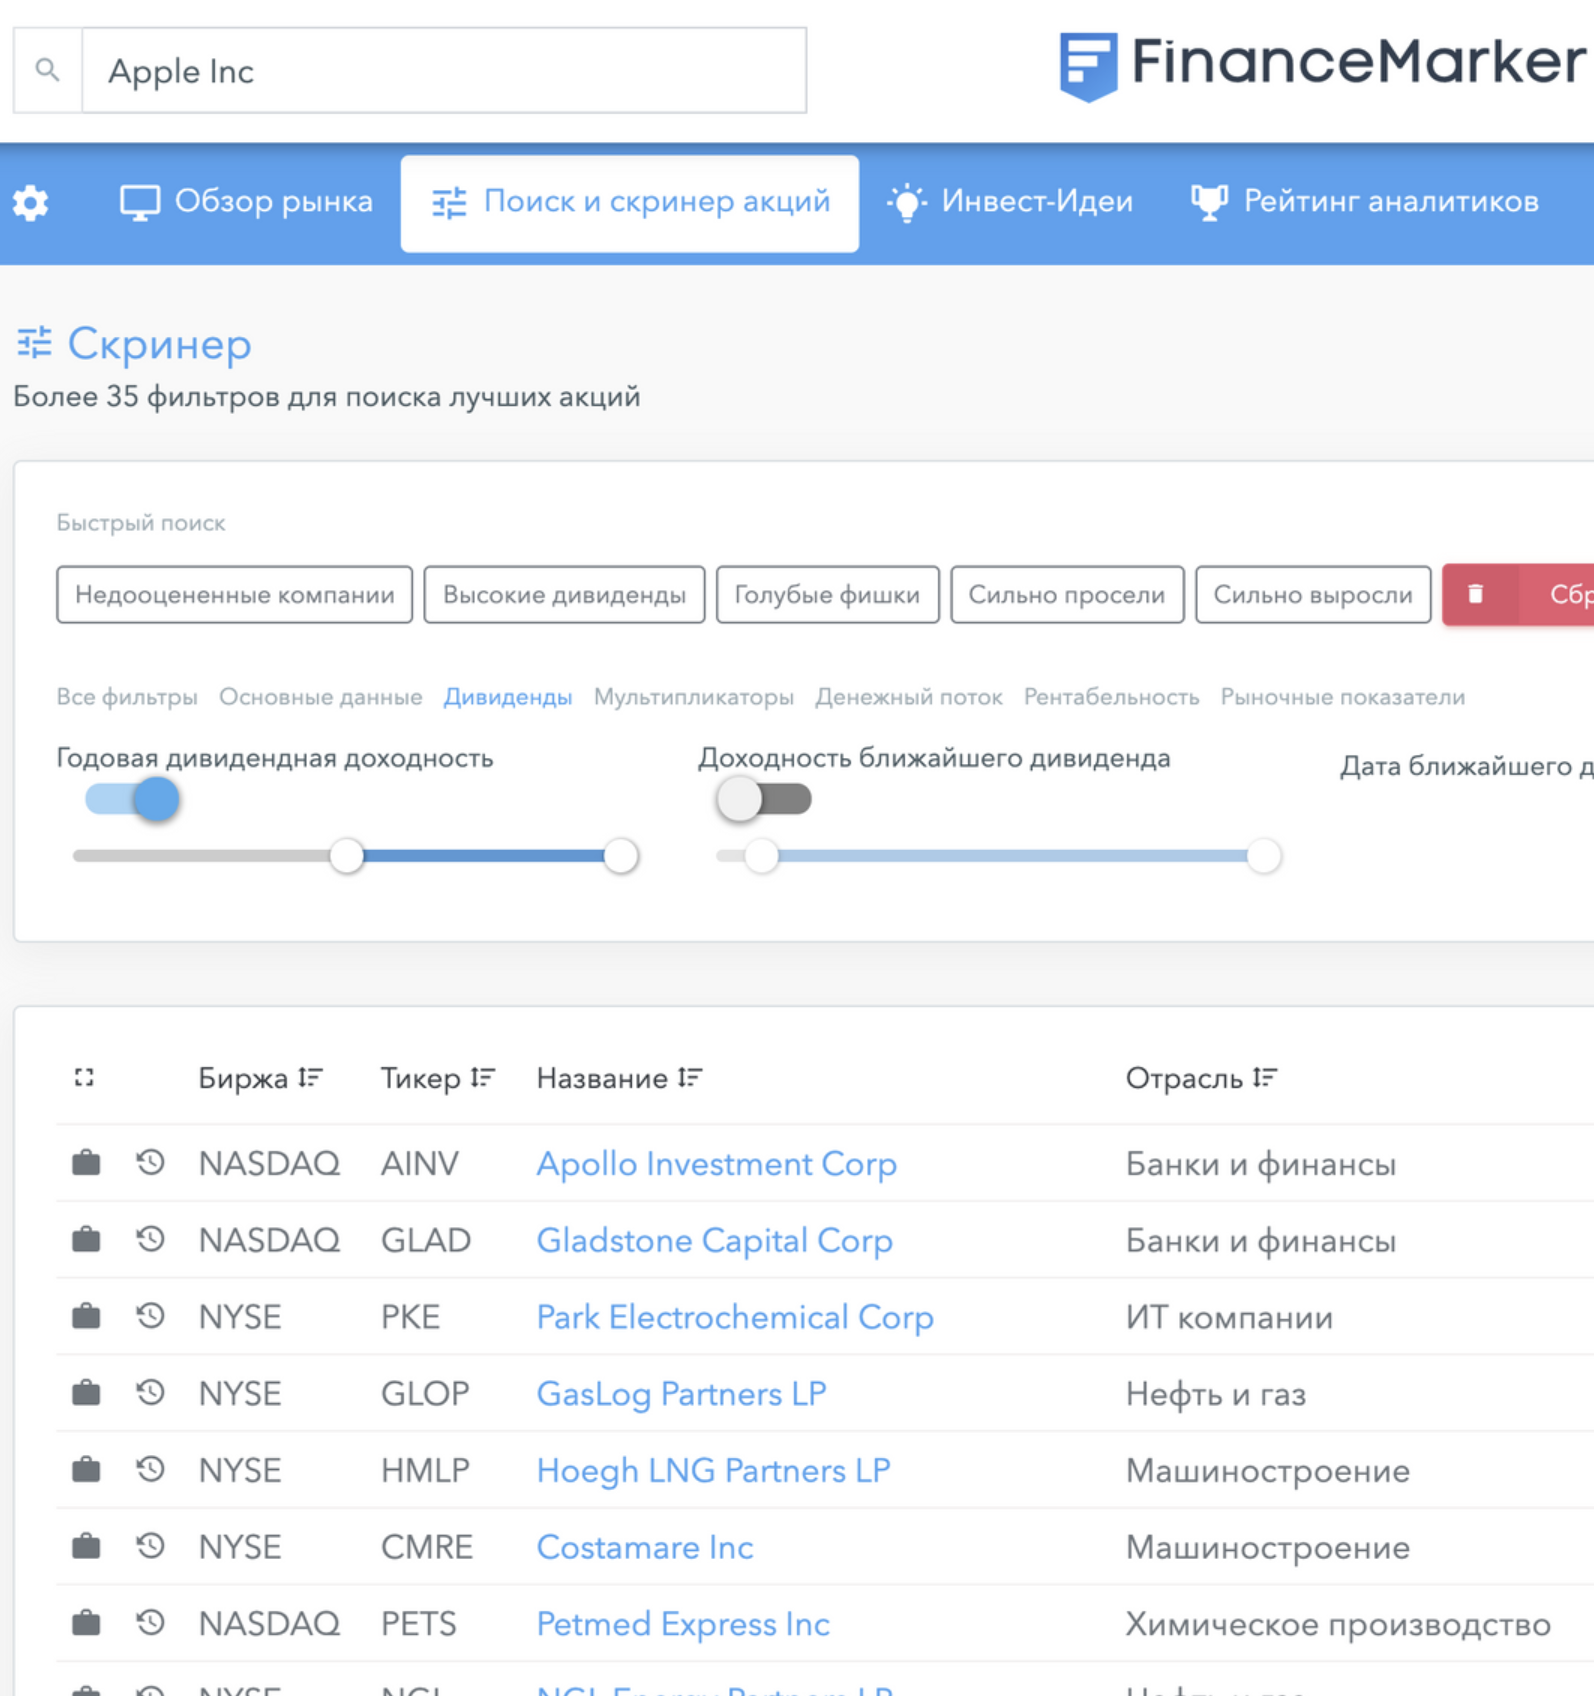Click the annual dividend yield slider's right handle
This screenshot has height=1696, width=1594.
click(621, 856)
